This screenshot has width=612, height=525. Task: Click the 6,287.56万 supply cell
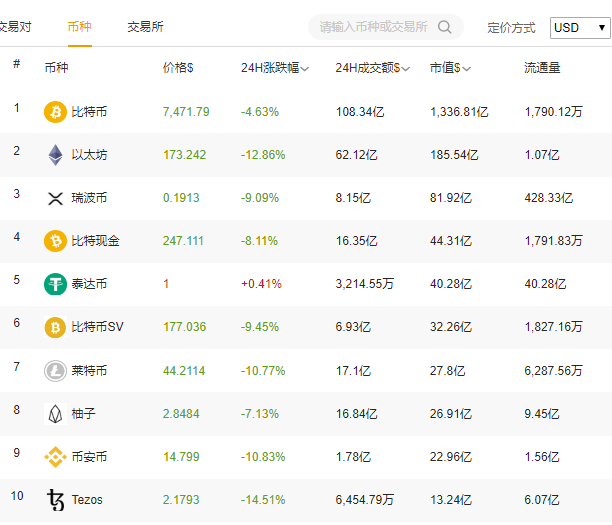tap(553, 370)
